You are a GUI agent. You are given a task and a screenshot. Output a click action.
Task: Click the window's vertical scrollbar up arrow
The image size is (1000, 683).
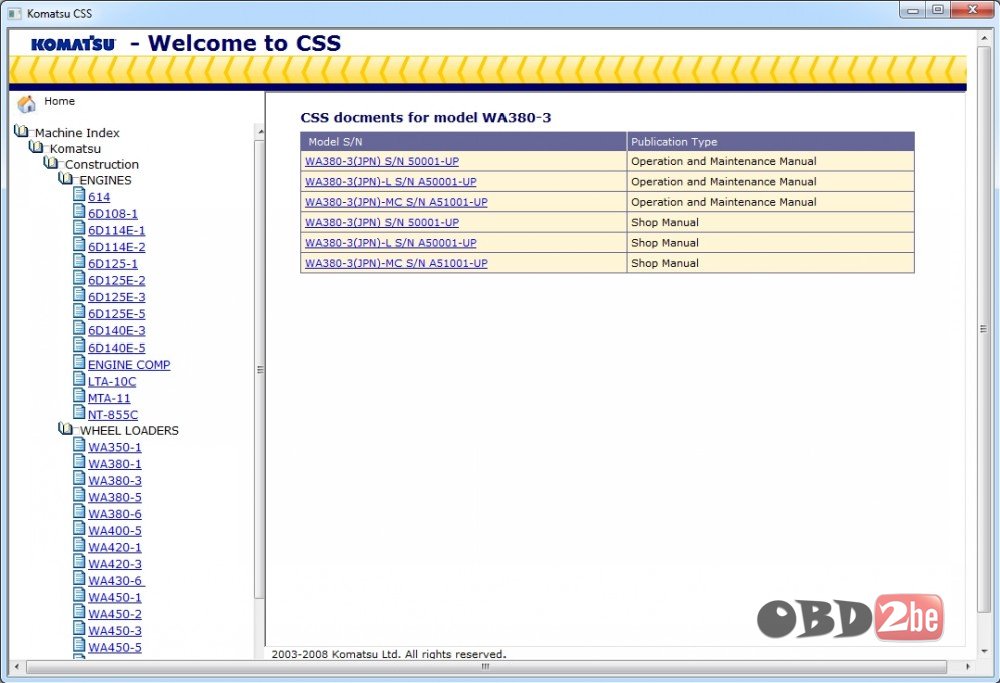[x=983, y=38]
